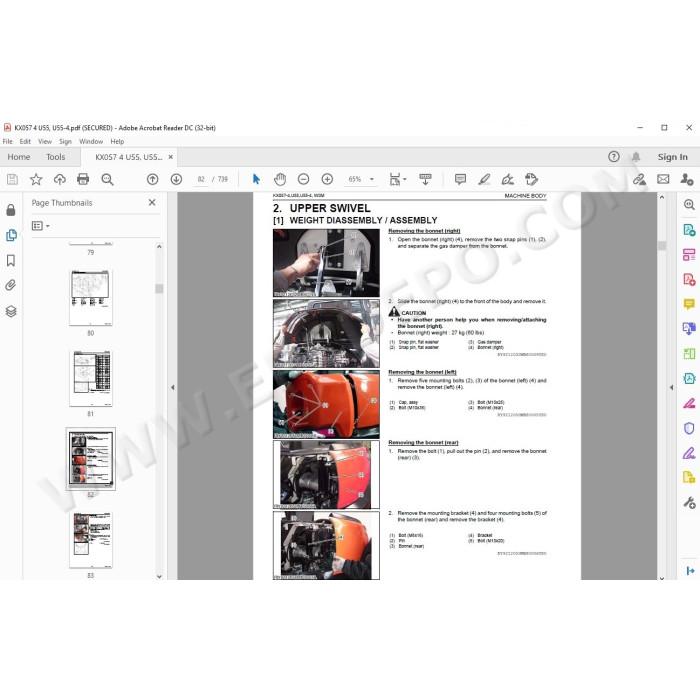700x700 pixels.
Task: Open the File menu
Action: 8,142
